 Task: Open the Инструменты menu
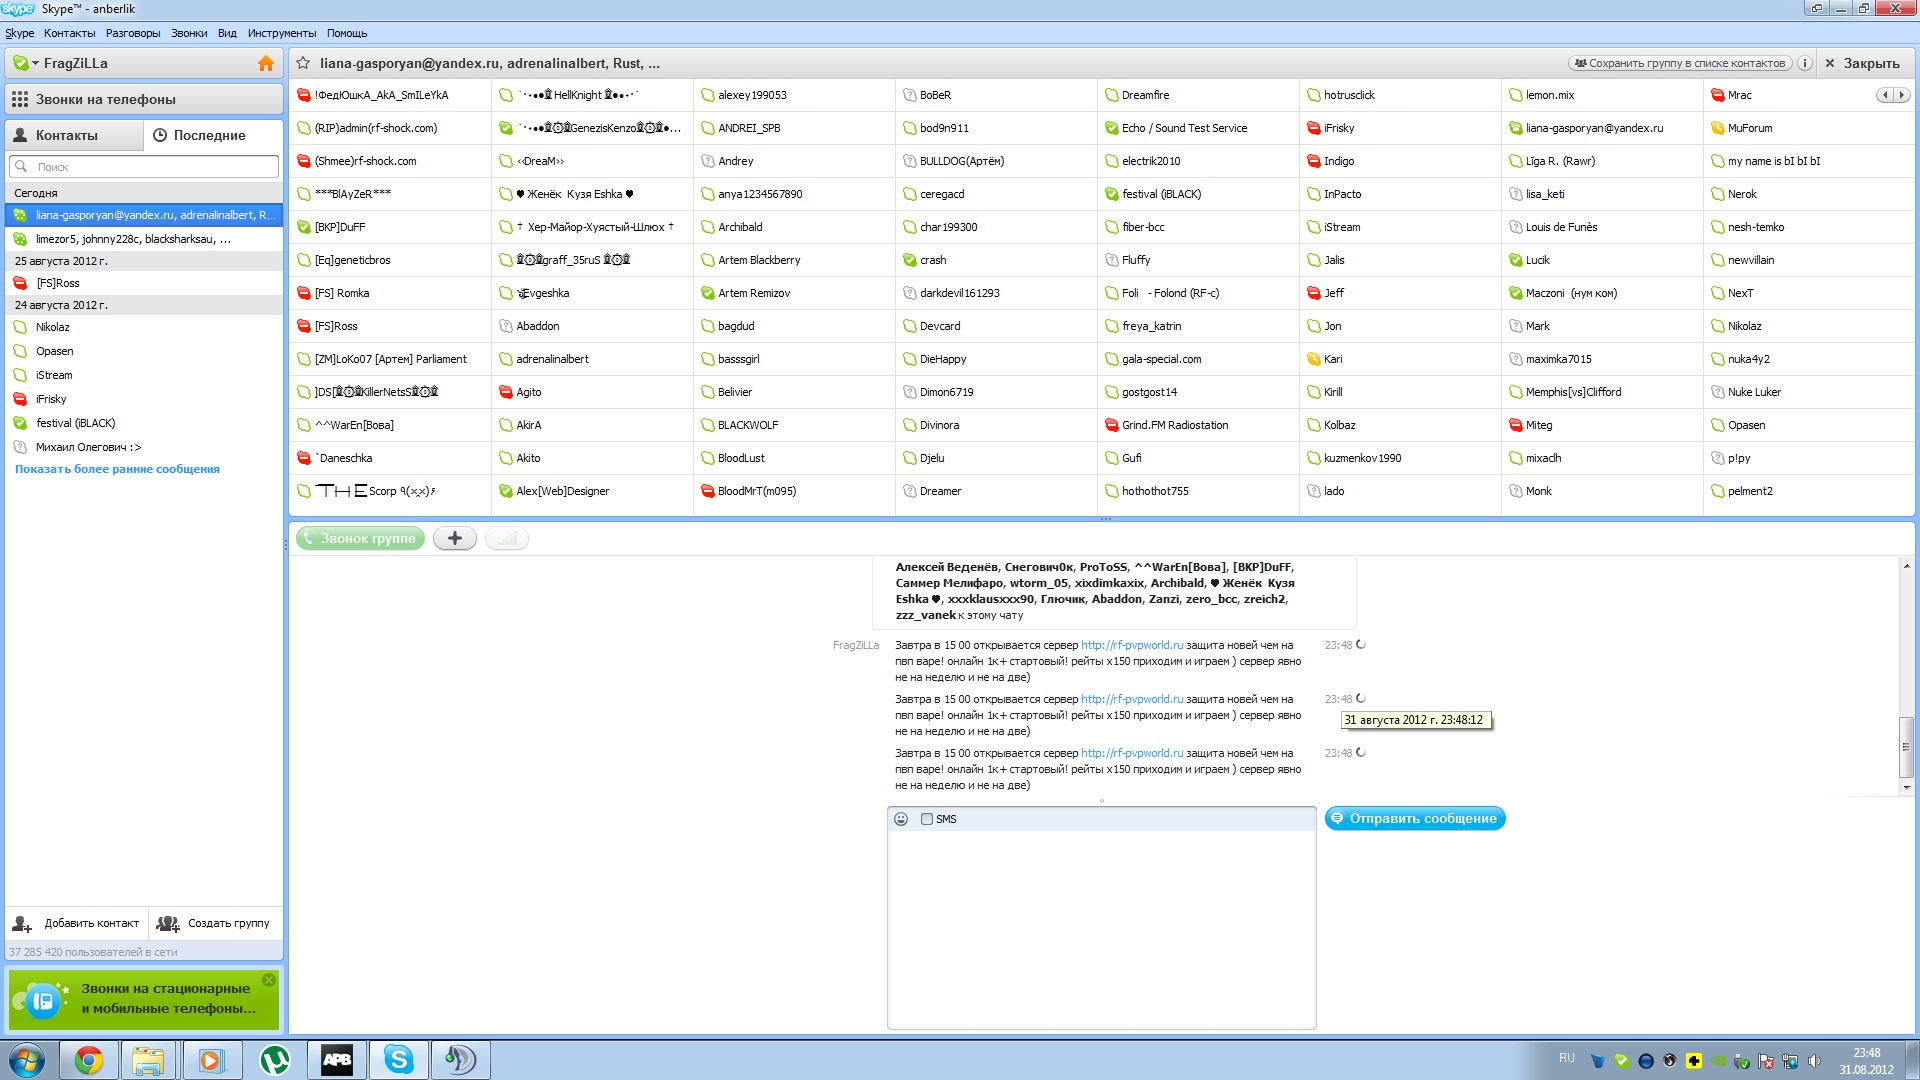tap(282, 33)
